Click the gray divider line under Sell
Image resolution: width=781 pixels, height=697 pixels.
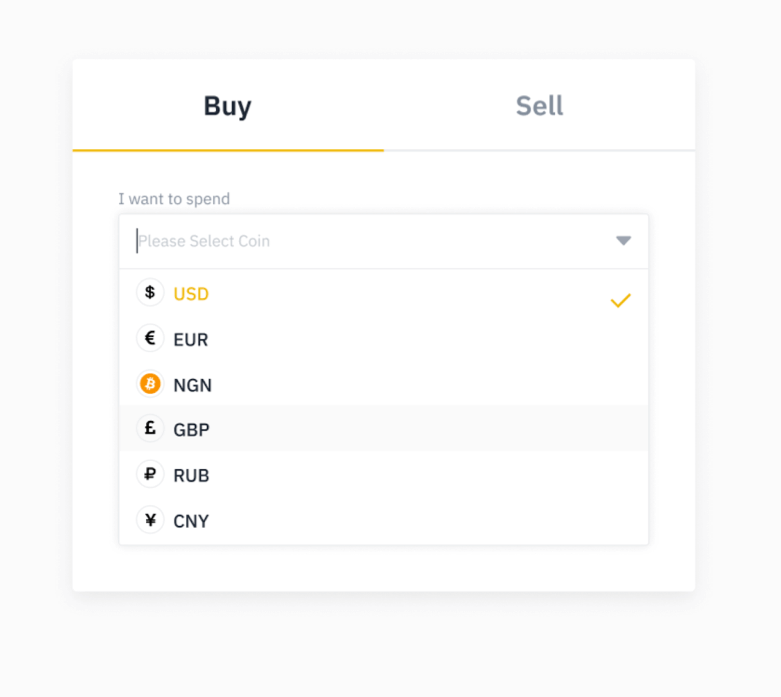pos(539,151)
